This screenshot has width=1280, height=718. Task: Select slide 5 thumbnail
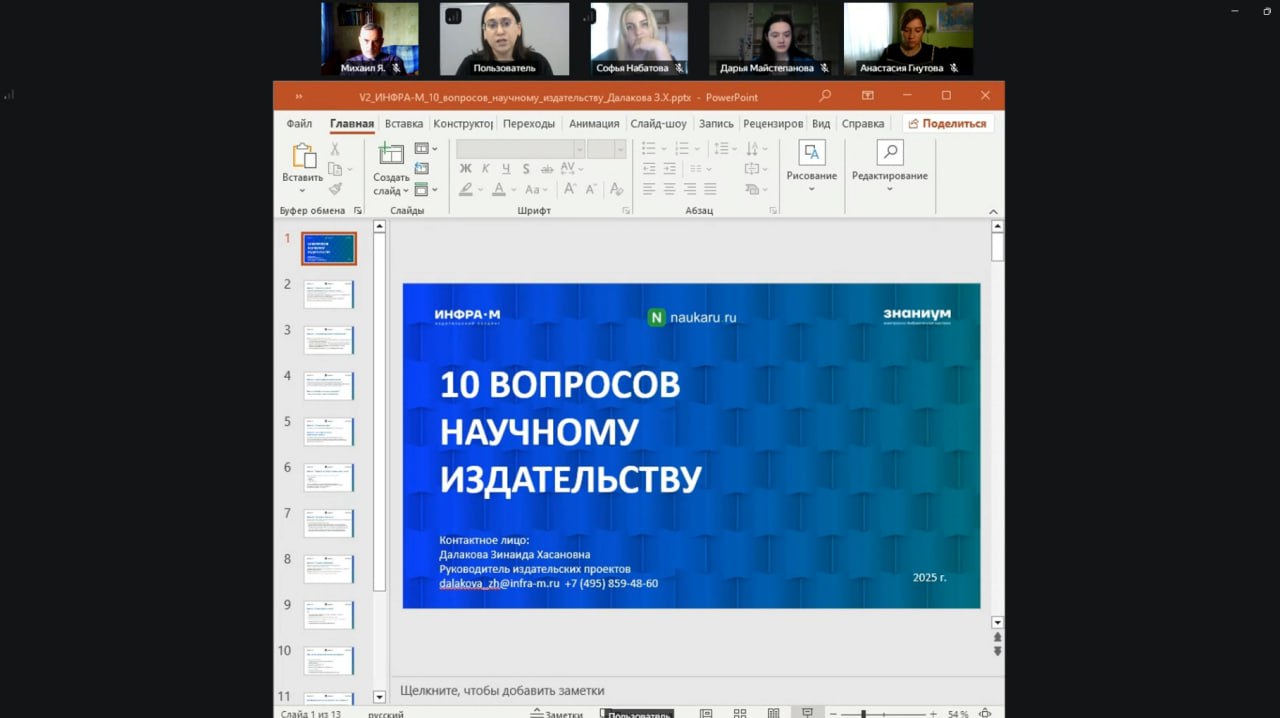[329, 432]
